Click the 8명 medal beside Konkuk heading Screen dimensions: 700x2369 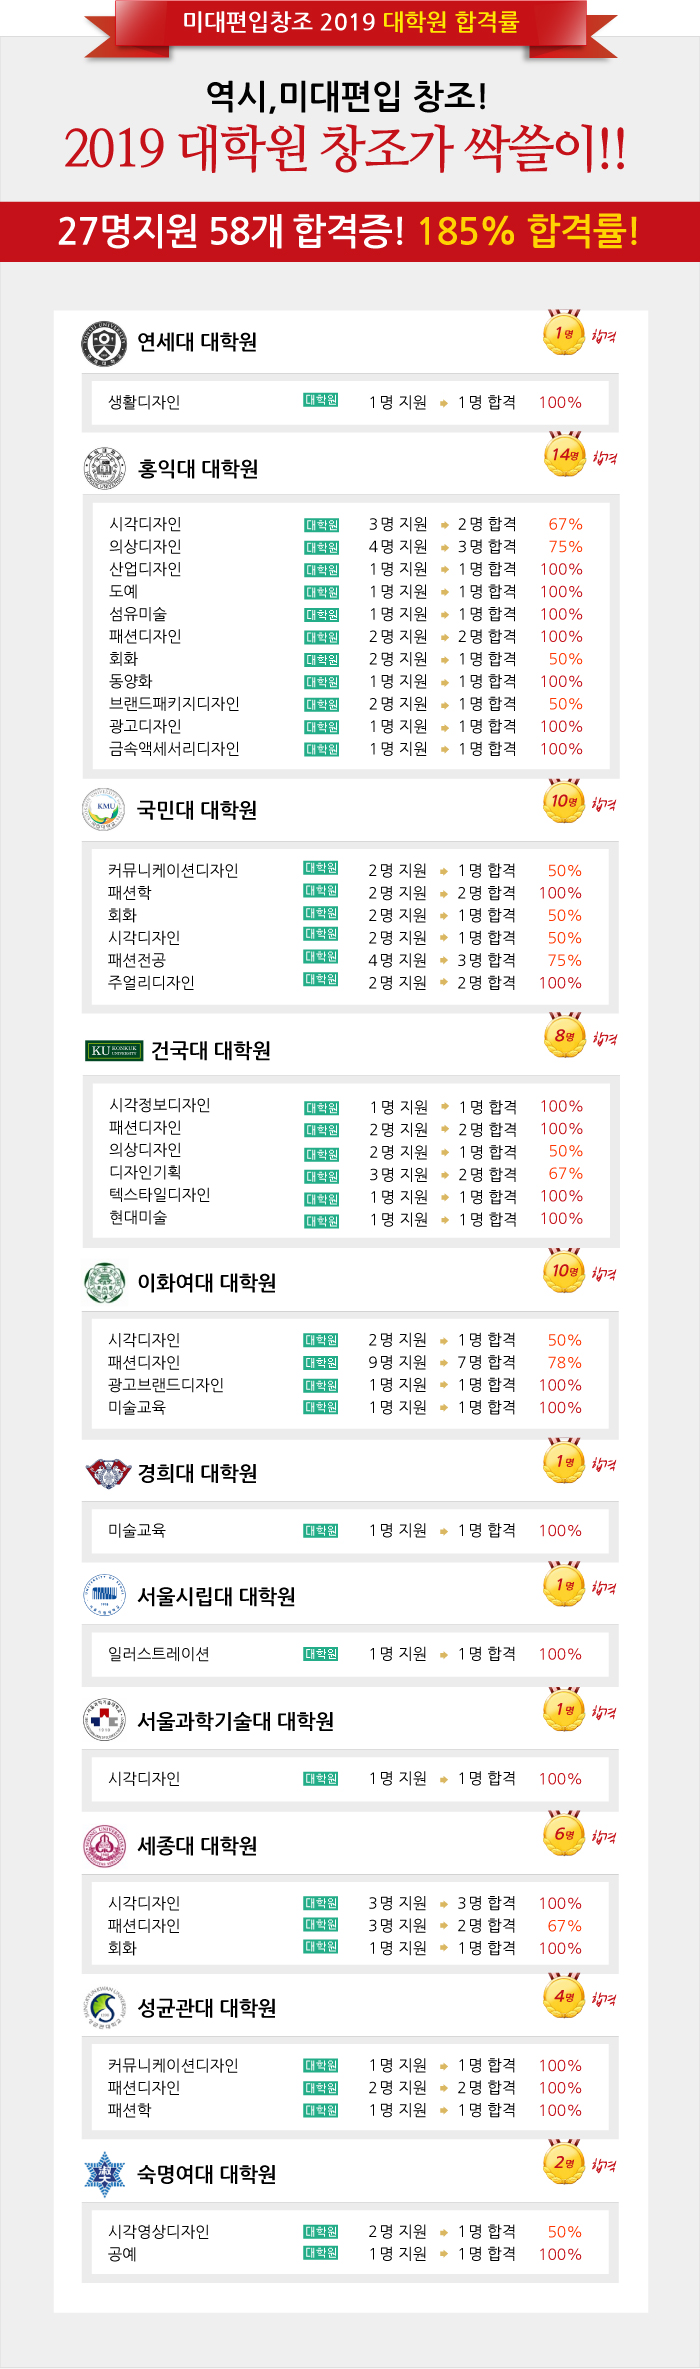pyautogui.click(x=564, y=1036)
